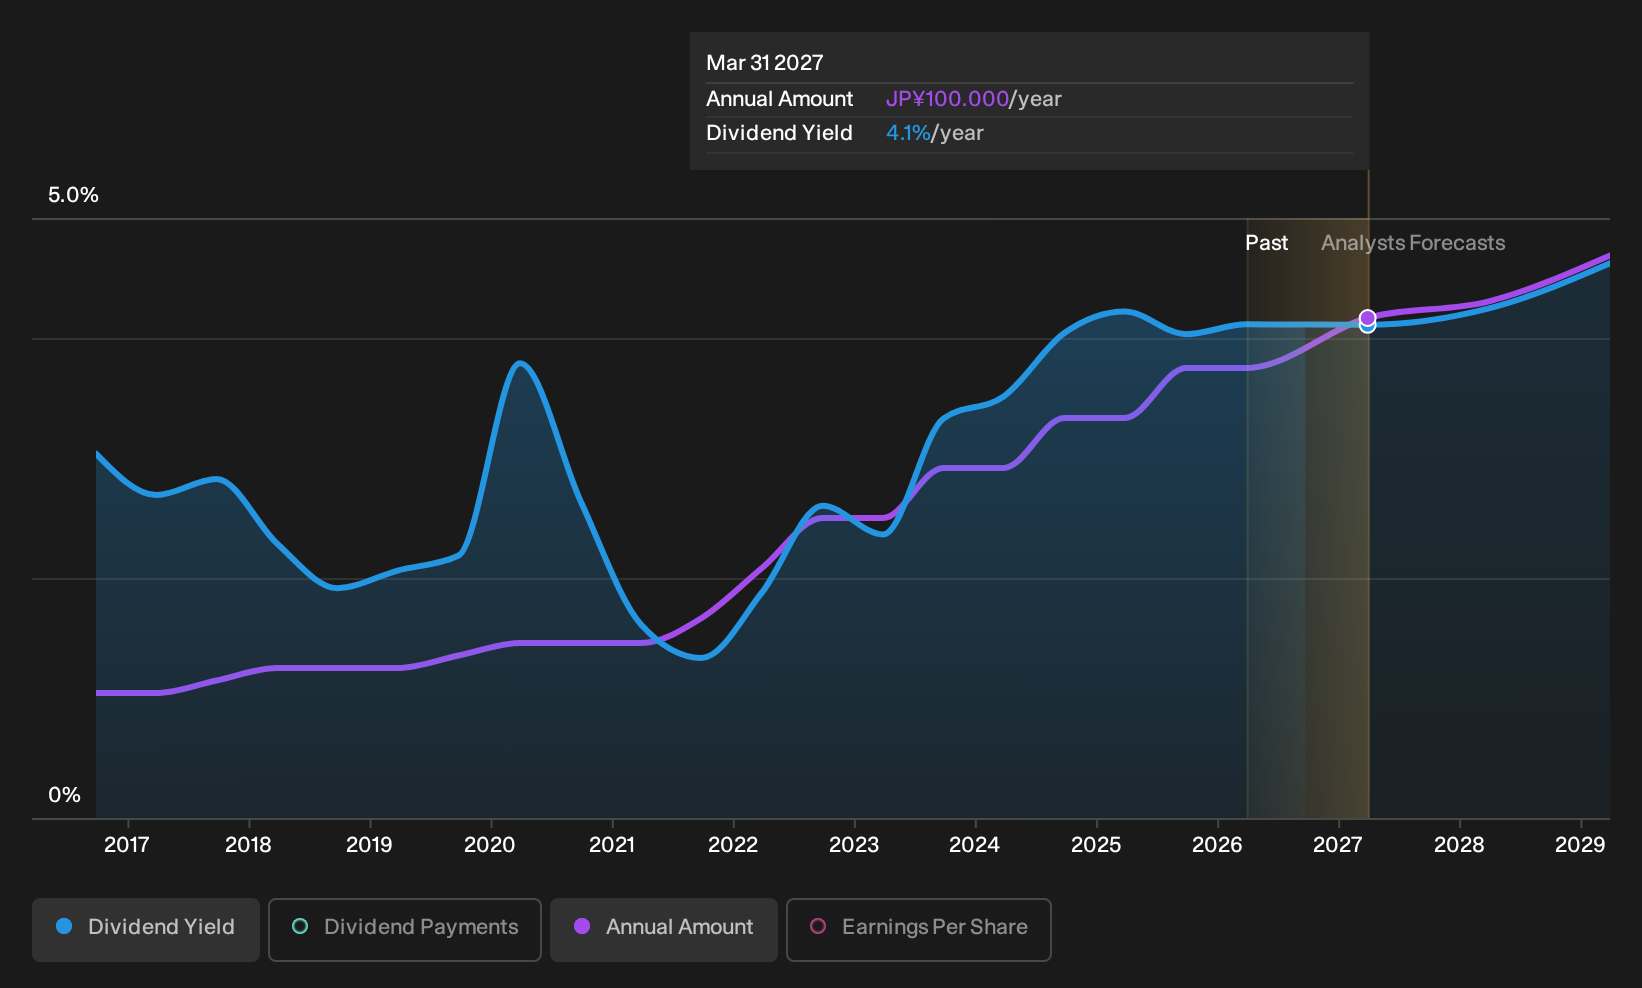Image resolution: width=1642 pixels, height=988 pixels.
Task: Click the 5.0% y-axis label
Action: pos(73,195)
